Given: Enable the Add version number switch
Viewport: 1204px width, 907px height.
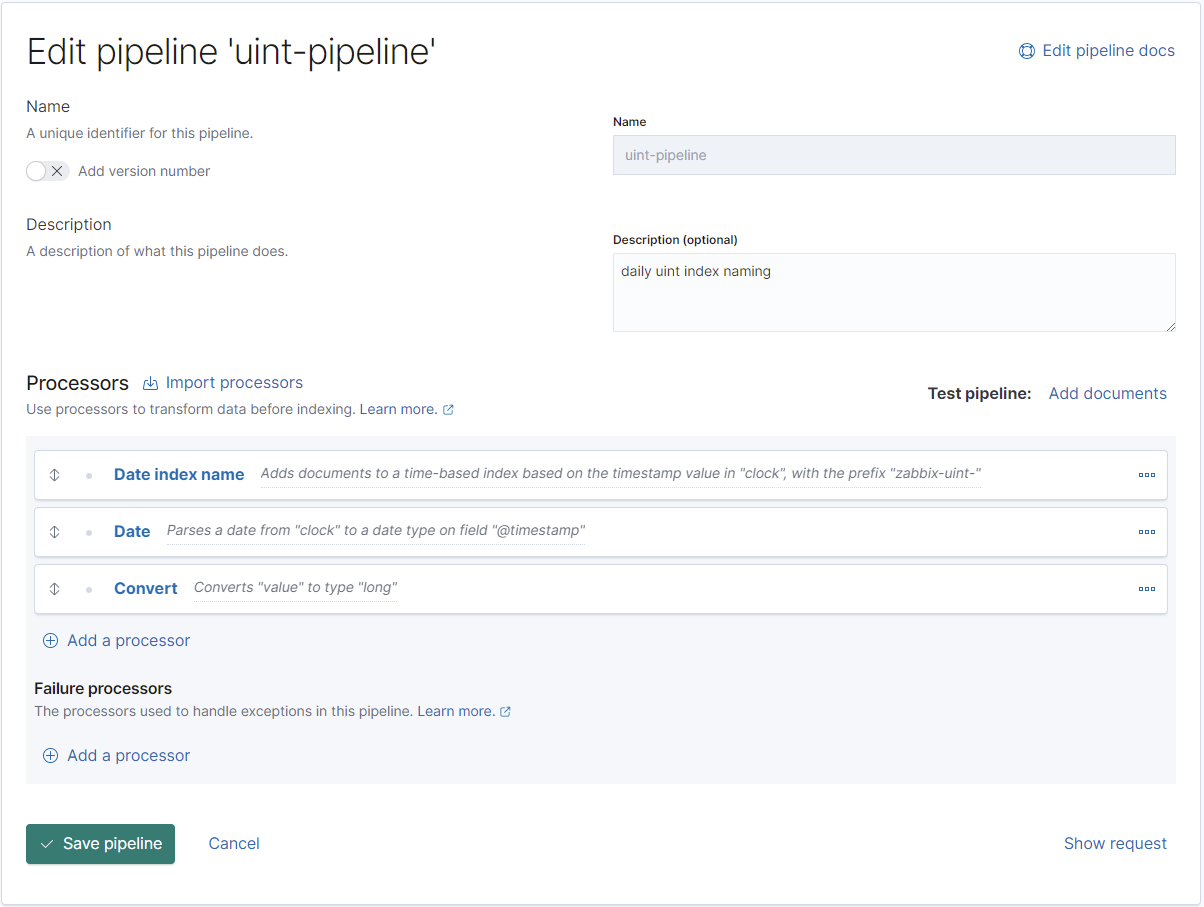Looking at the screenshot, I should 47,171.
